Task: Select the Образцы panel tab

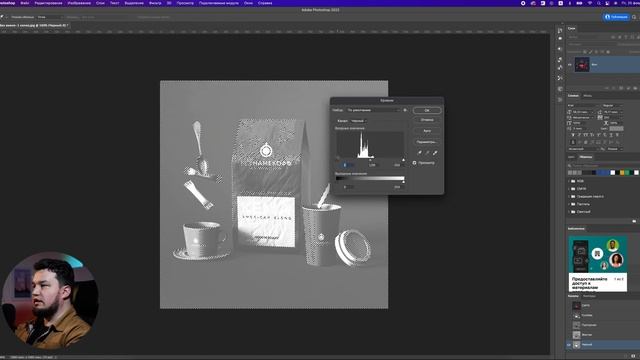Action: 586,157
